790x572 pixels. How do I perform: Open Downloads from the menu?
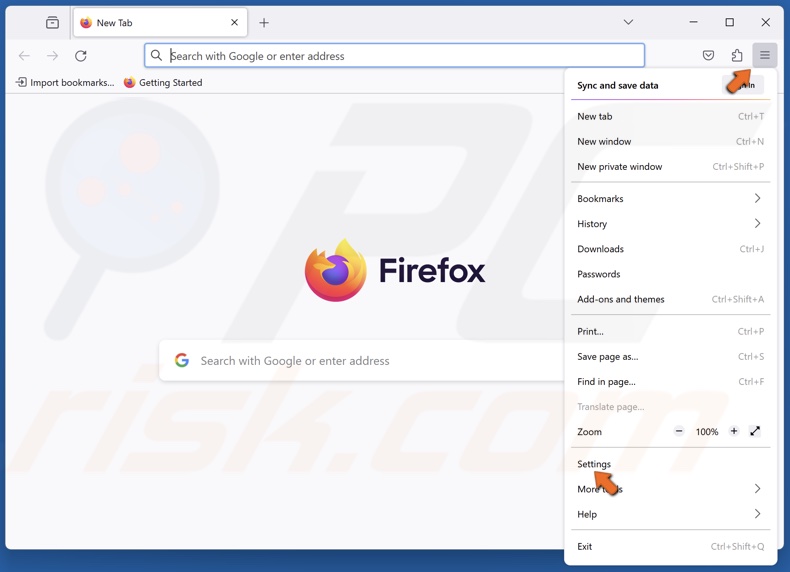click(671, 249)
